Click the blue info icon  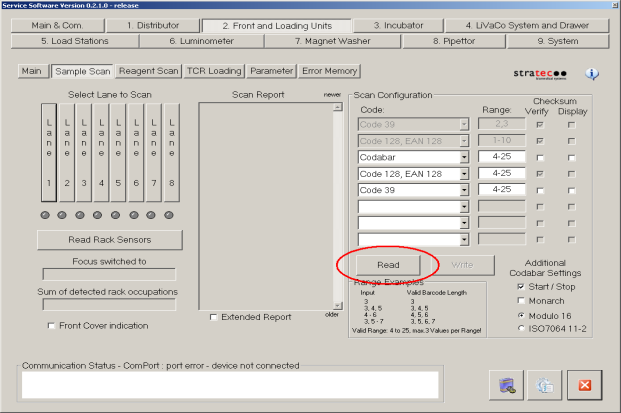[x=591, y=74]
